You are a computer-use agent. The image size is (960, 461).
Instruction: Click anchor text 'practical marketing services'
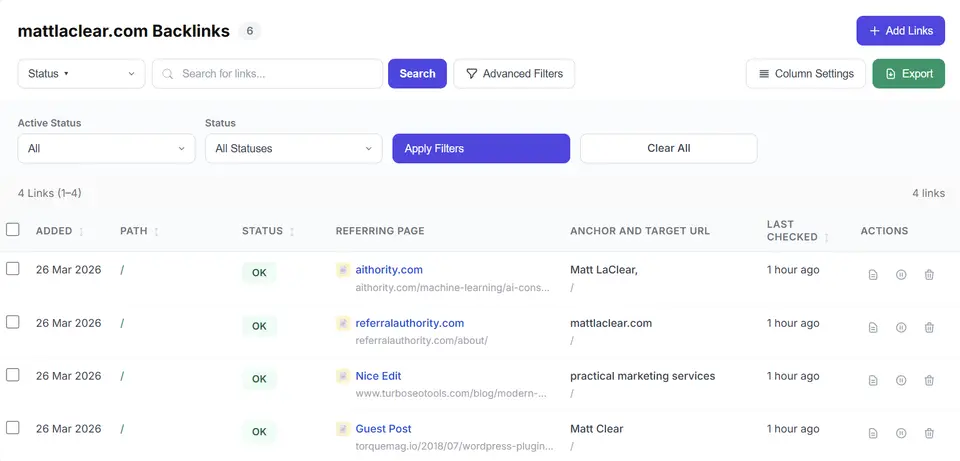click(642, 376)
